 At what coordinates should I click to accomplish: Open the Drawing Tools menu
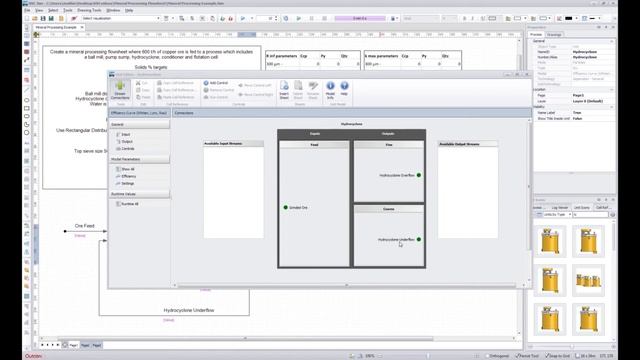[89, 10]
